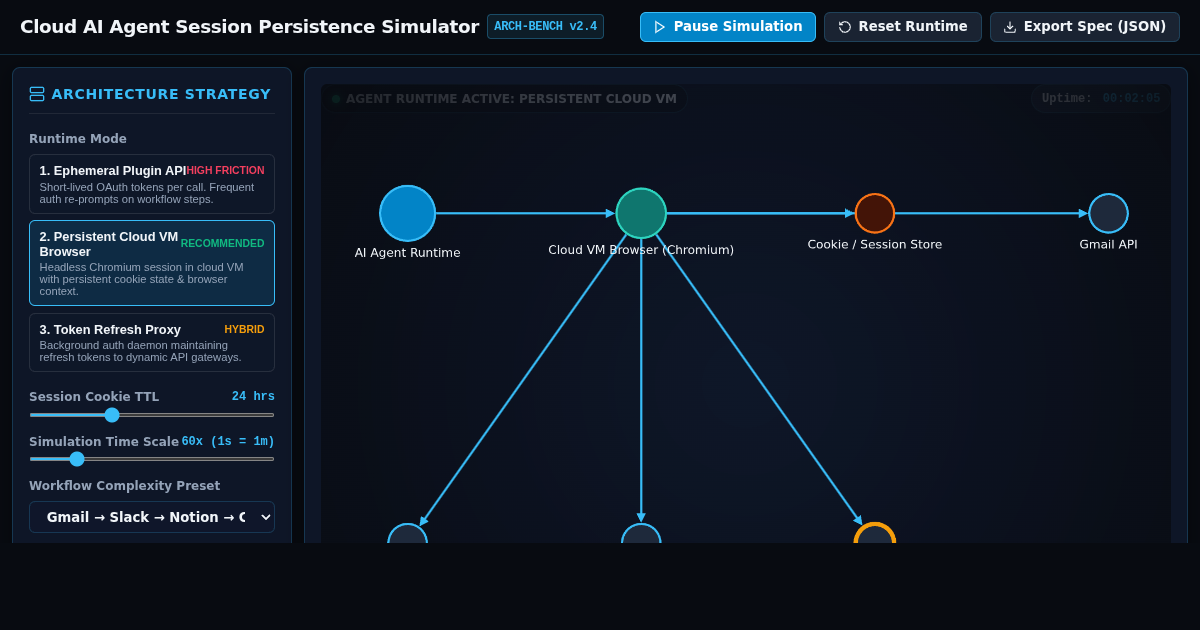
Task: Select Token Refresh Proxy runtime mode
Action: (152, 342)
